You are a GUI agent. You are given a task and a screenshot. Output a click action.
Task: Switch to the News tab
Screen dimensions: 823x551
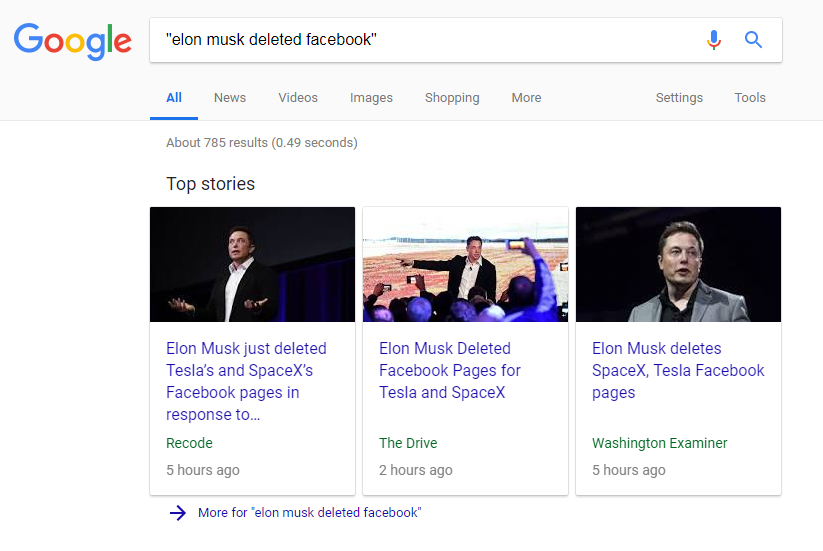(230, 98)
